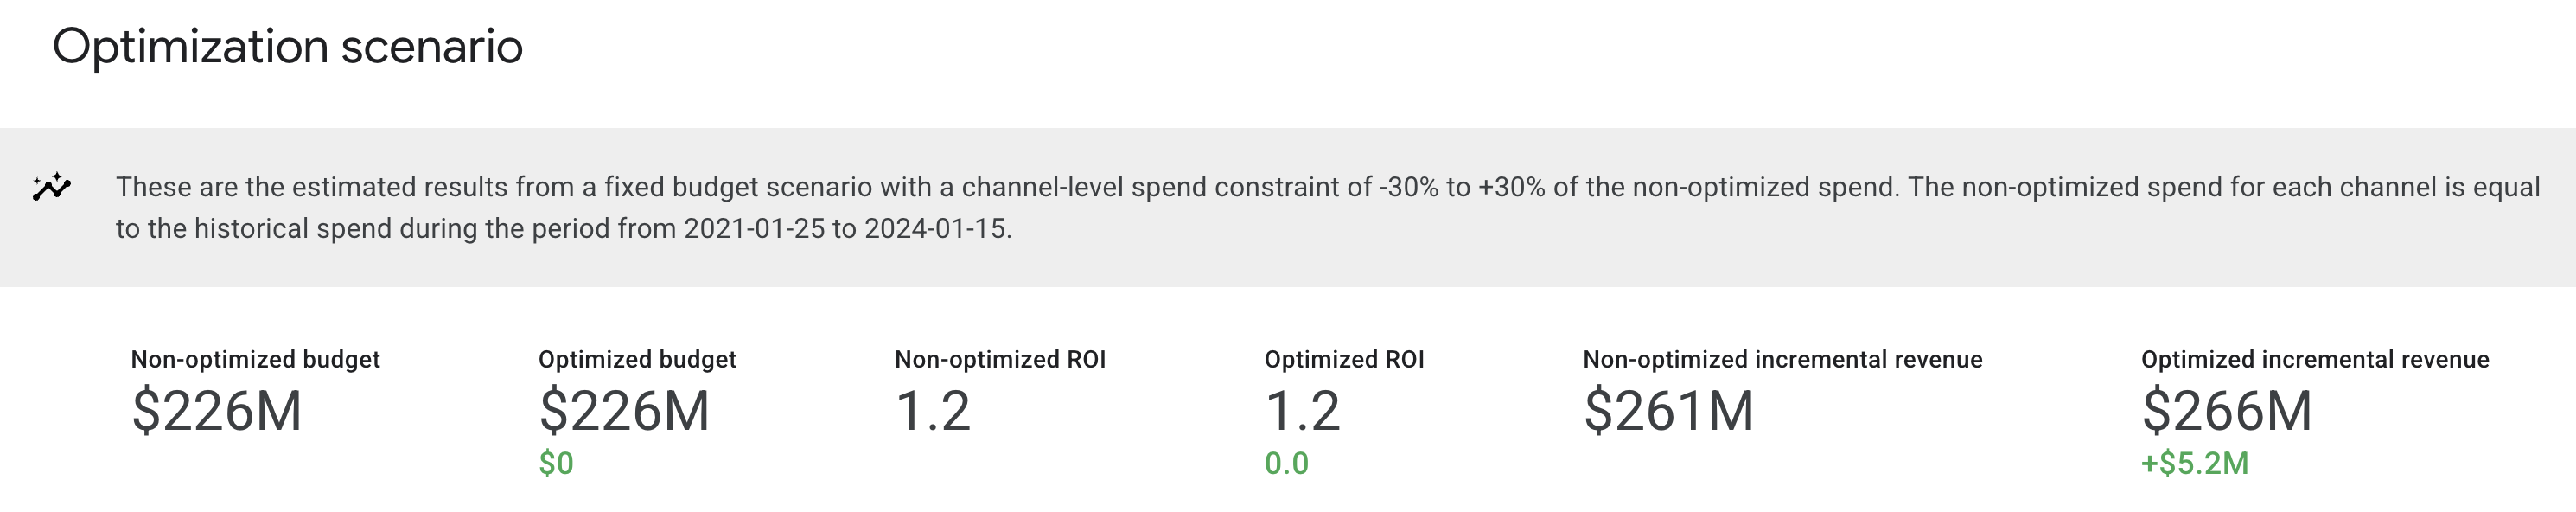Click the green 0.0 ROI change
Screen dimensions: 2576x512
(x=1286, y=463)
